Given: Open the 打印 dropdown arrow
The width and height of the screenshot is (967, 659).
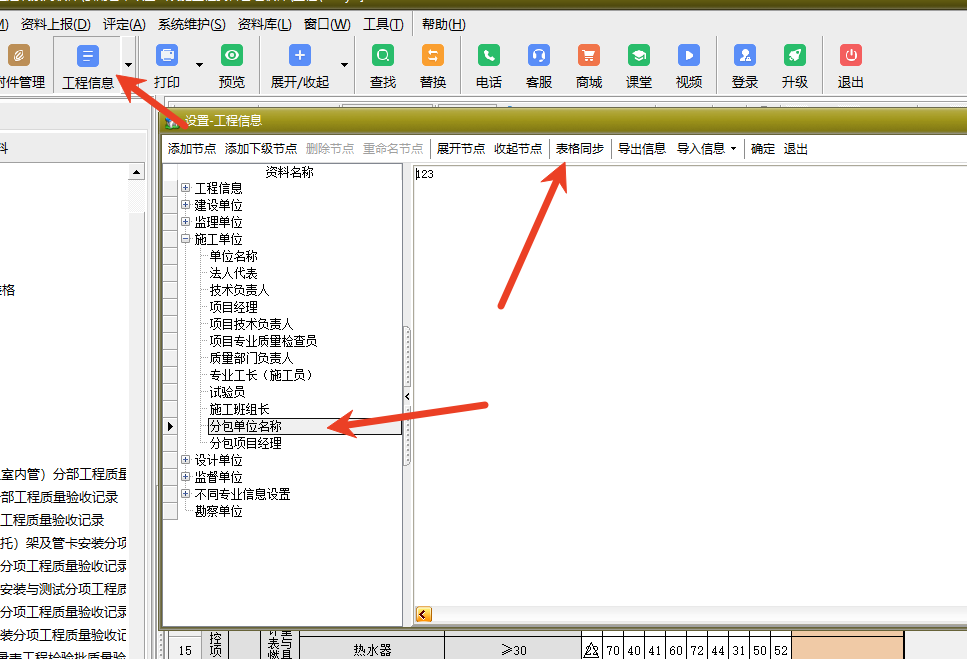Looking at the screenshot, I should coord(199,65).
